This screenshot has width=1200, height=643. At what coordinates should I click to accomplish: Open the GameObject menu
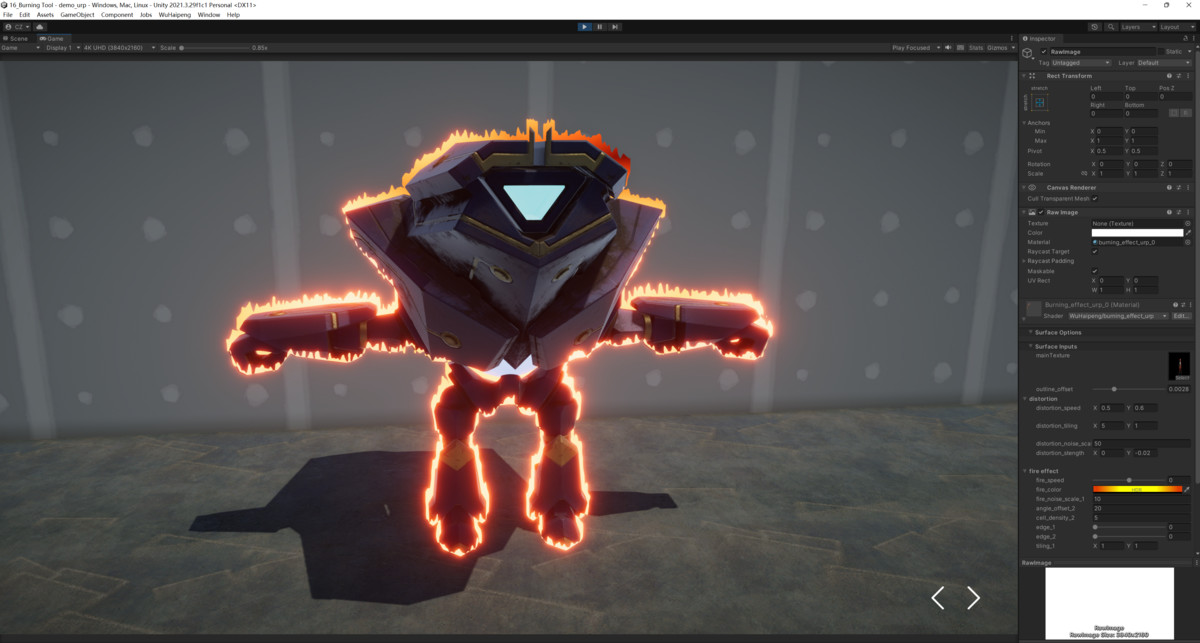(x=77, y=15)
